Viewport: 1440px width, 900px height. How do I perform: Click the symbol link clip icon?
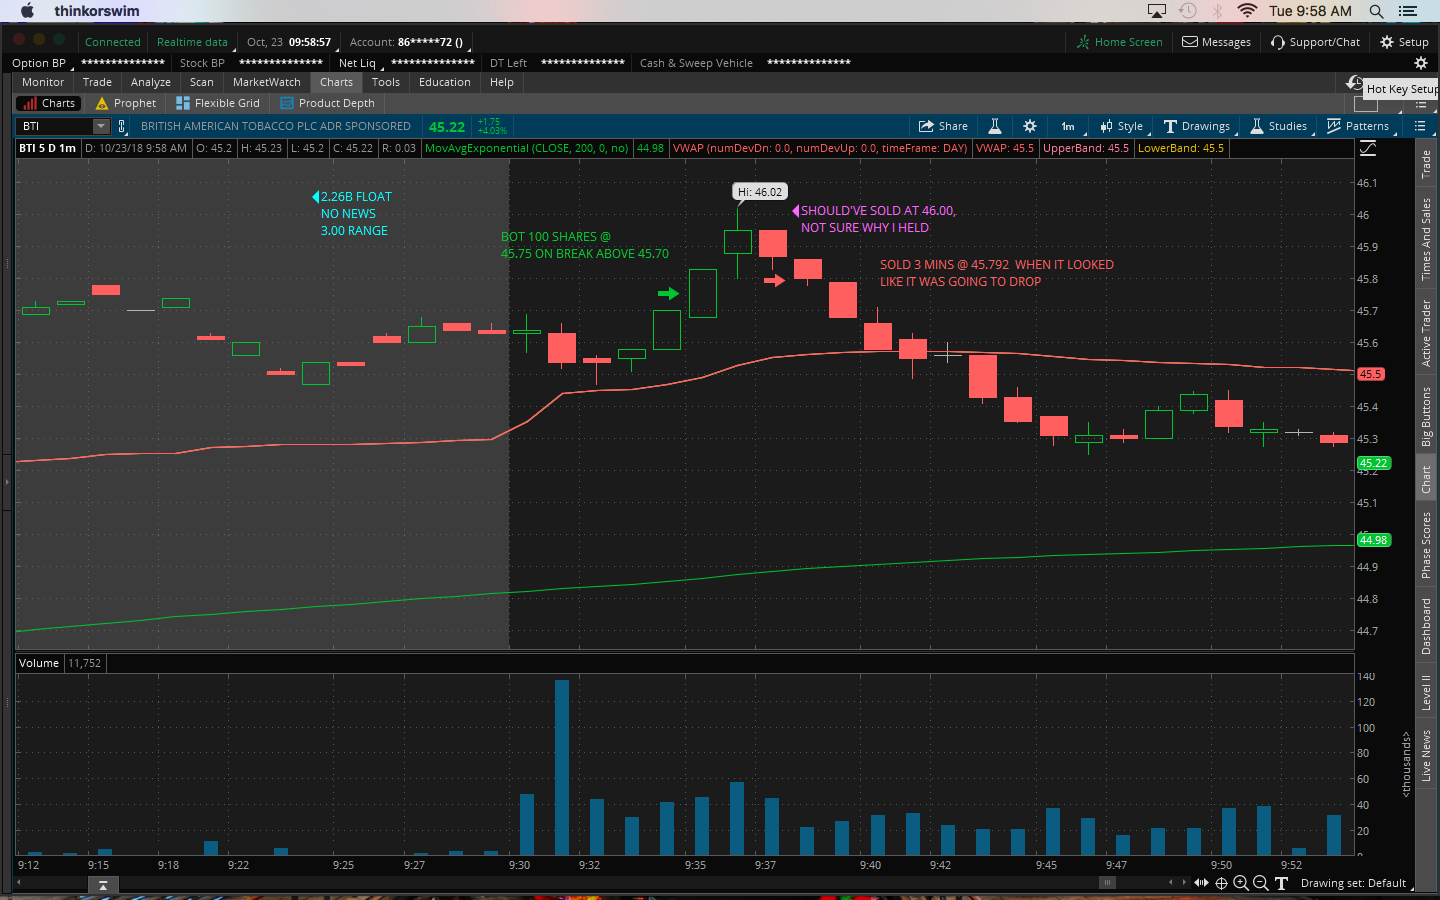tap(122, 126)
